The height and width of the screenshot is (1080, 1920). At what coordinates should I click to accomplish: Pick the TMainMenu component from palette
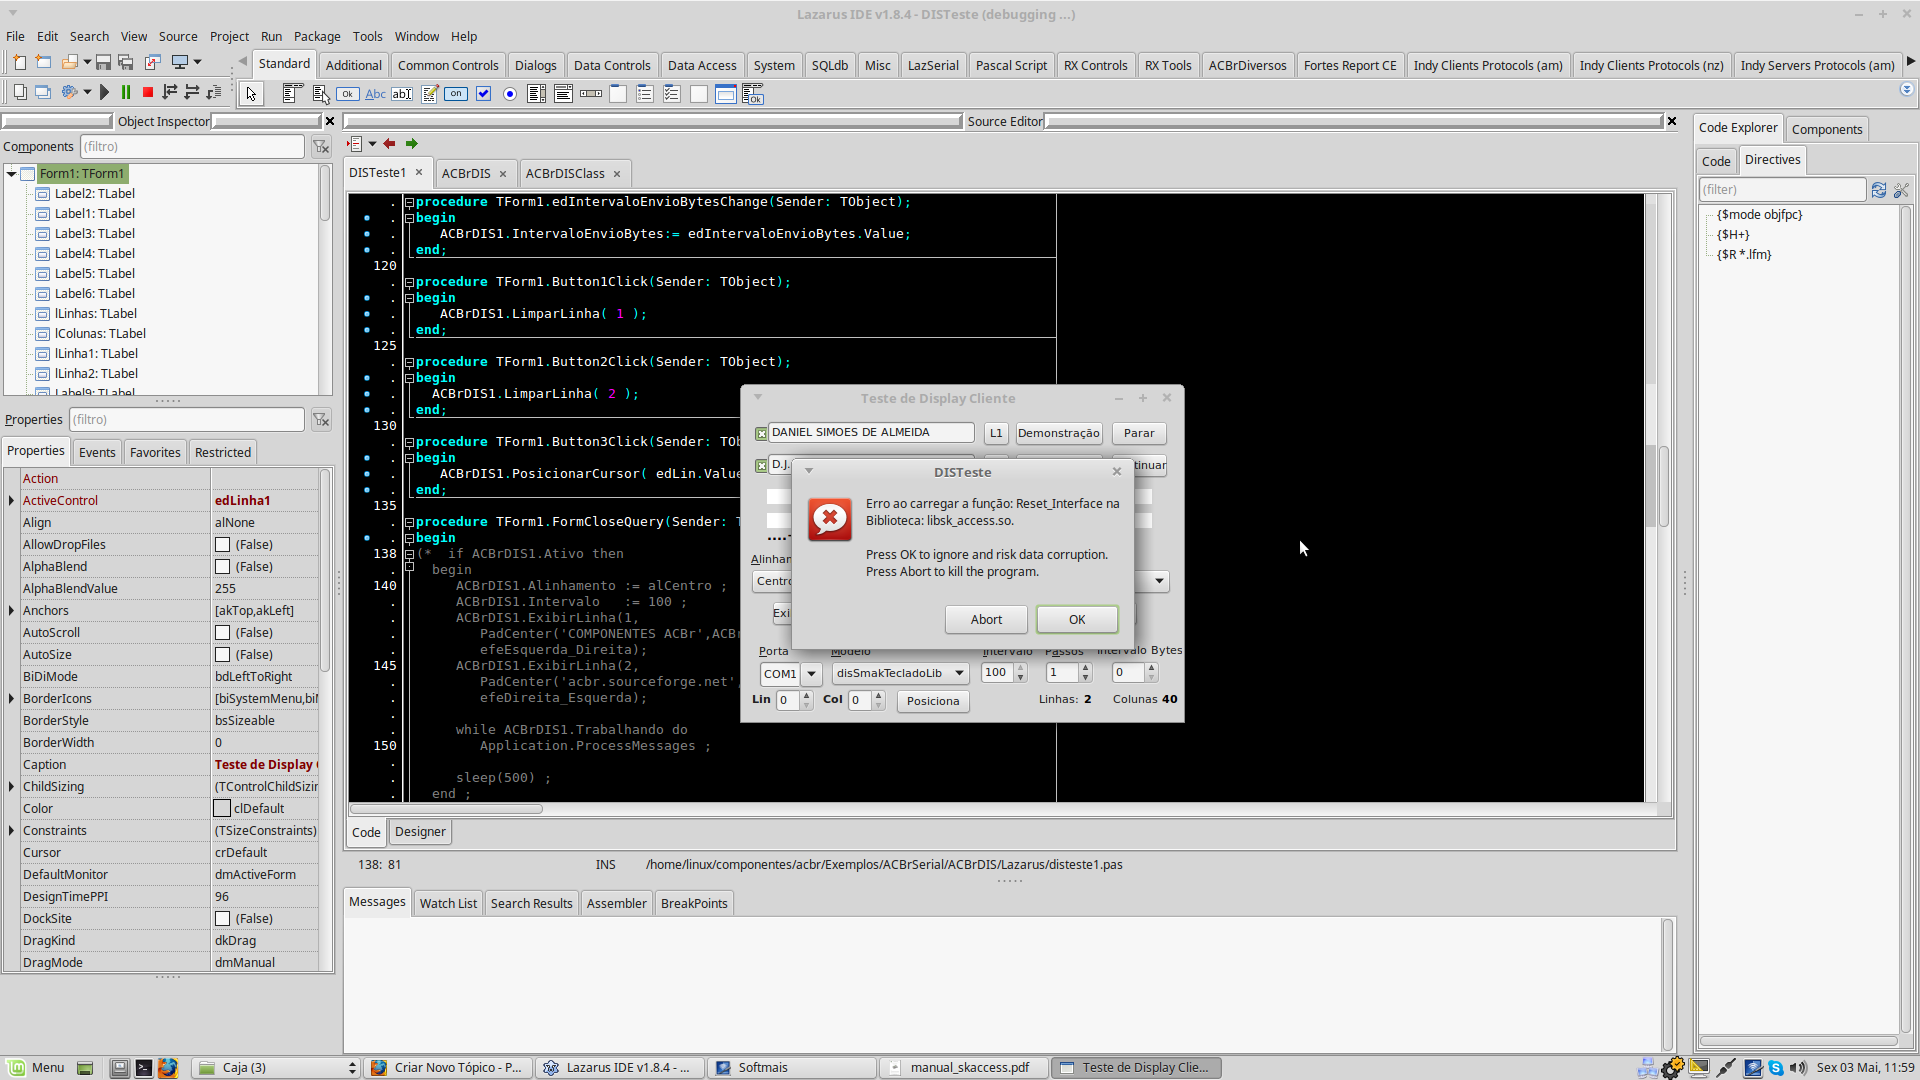(292, 94)
